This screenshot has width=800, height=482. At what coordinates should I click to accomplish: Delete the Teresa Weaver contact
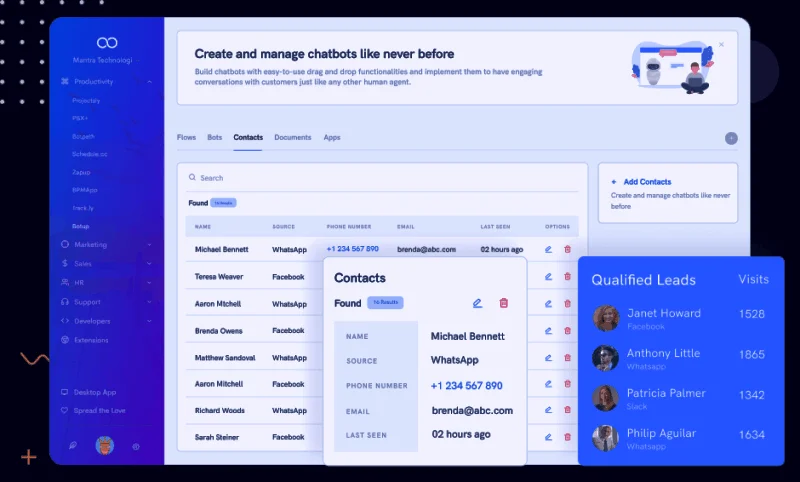(x=567, y=276)
